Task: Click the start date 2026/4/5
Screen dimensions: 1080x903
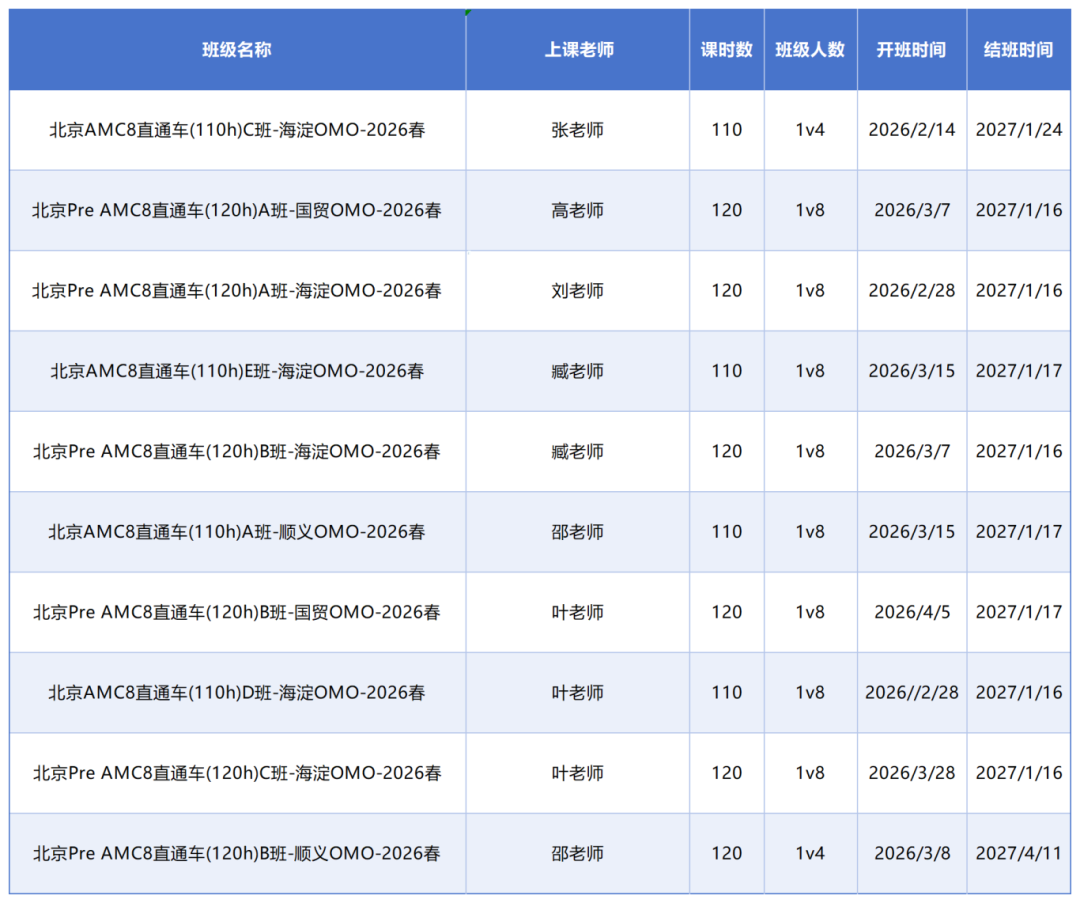Action: (911, 612)
